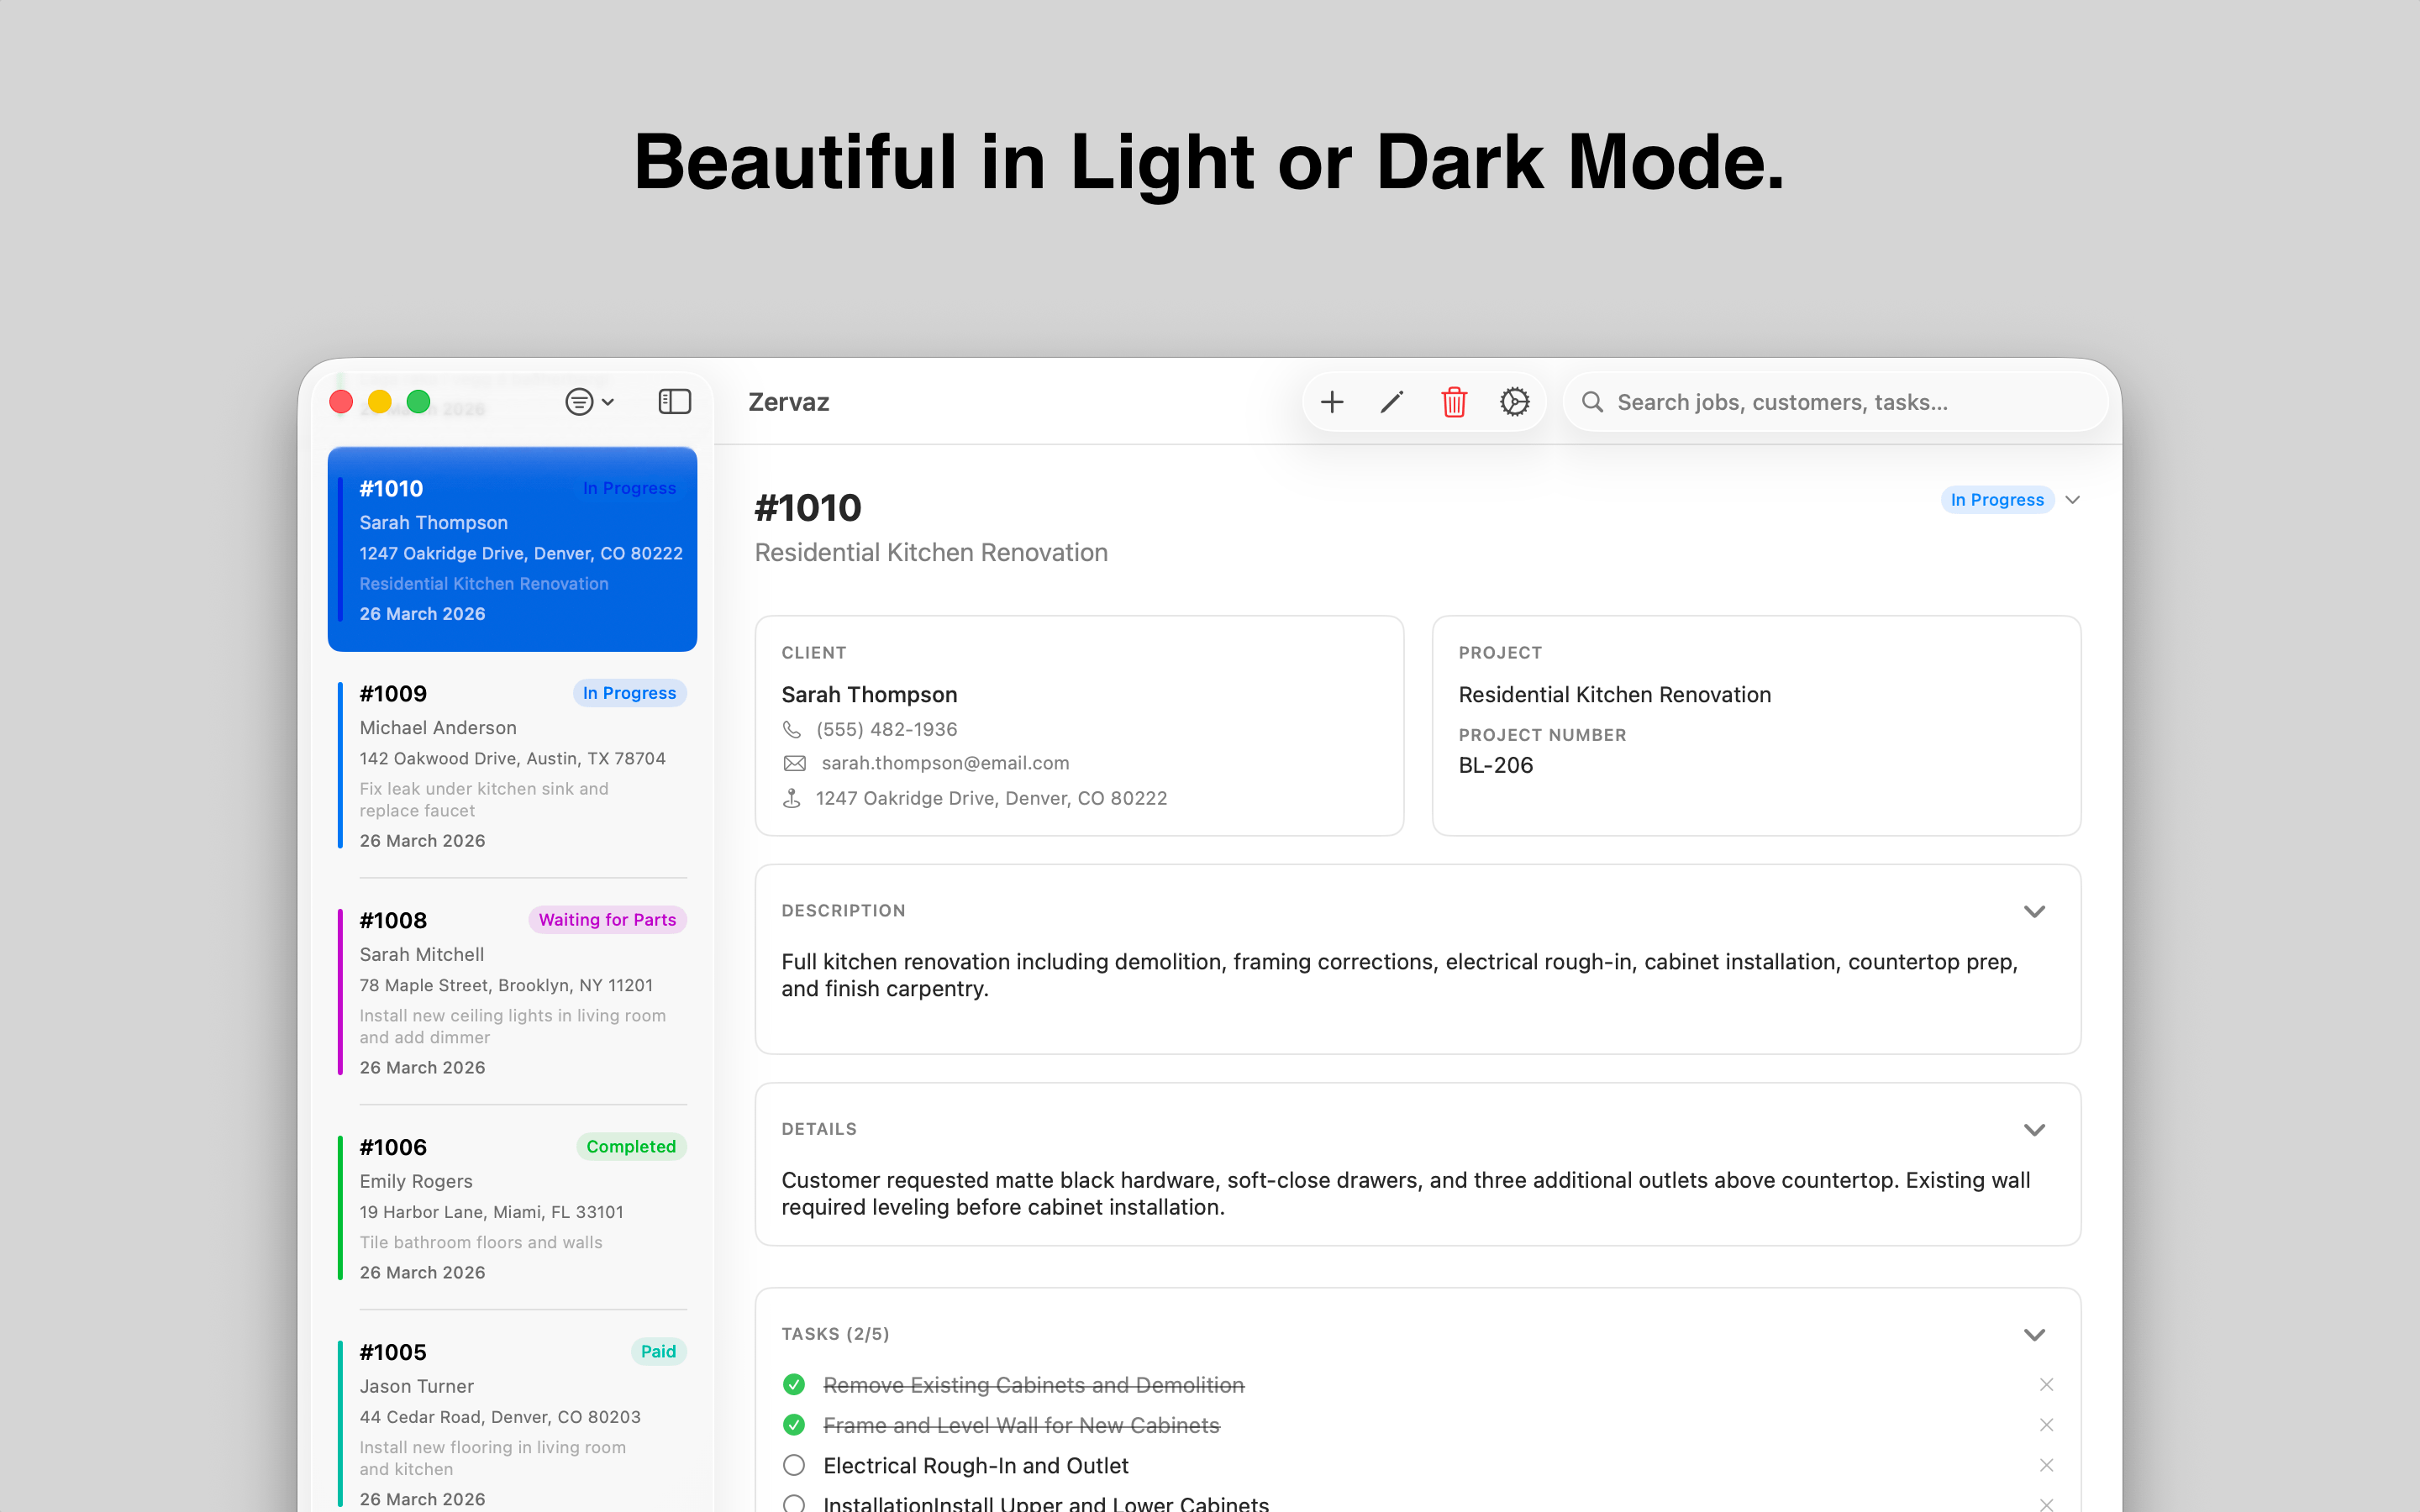
Task: Click map pin icon beside client address
Action: 792,798
